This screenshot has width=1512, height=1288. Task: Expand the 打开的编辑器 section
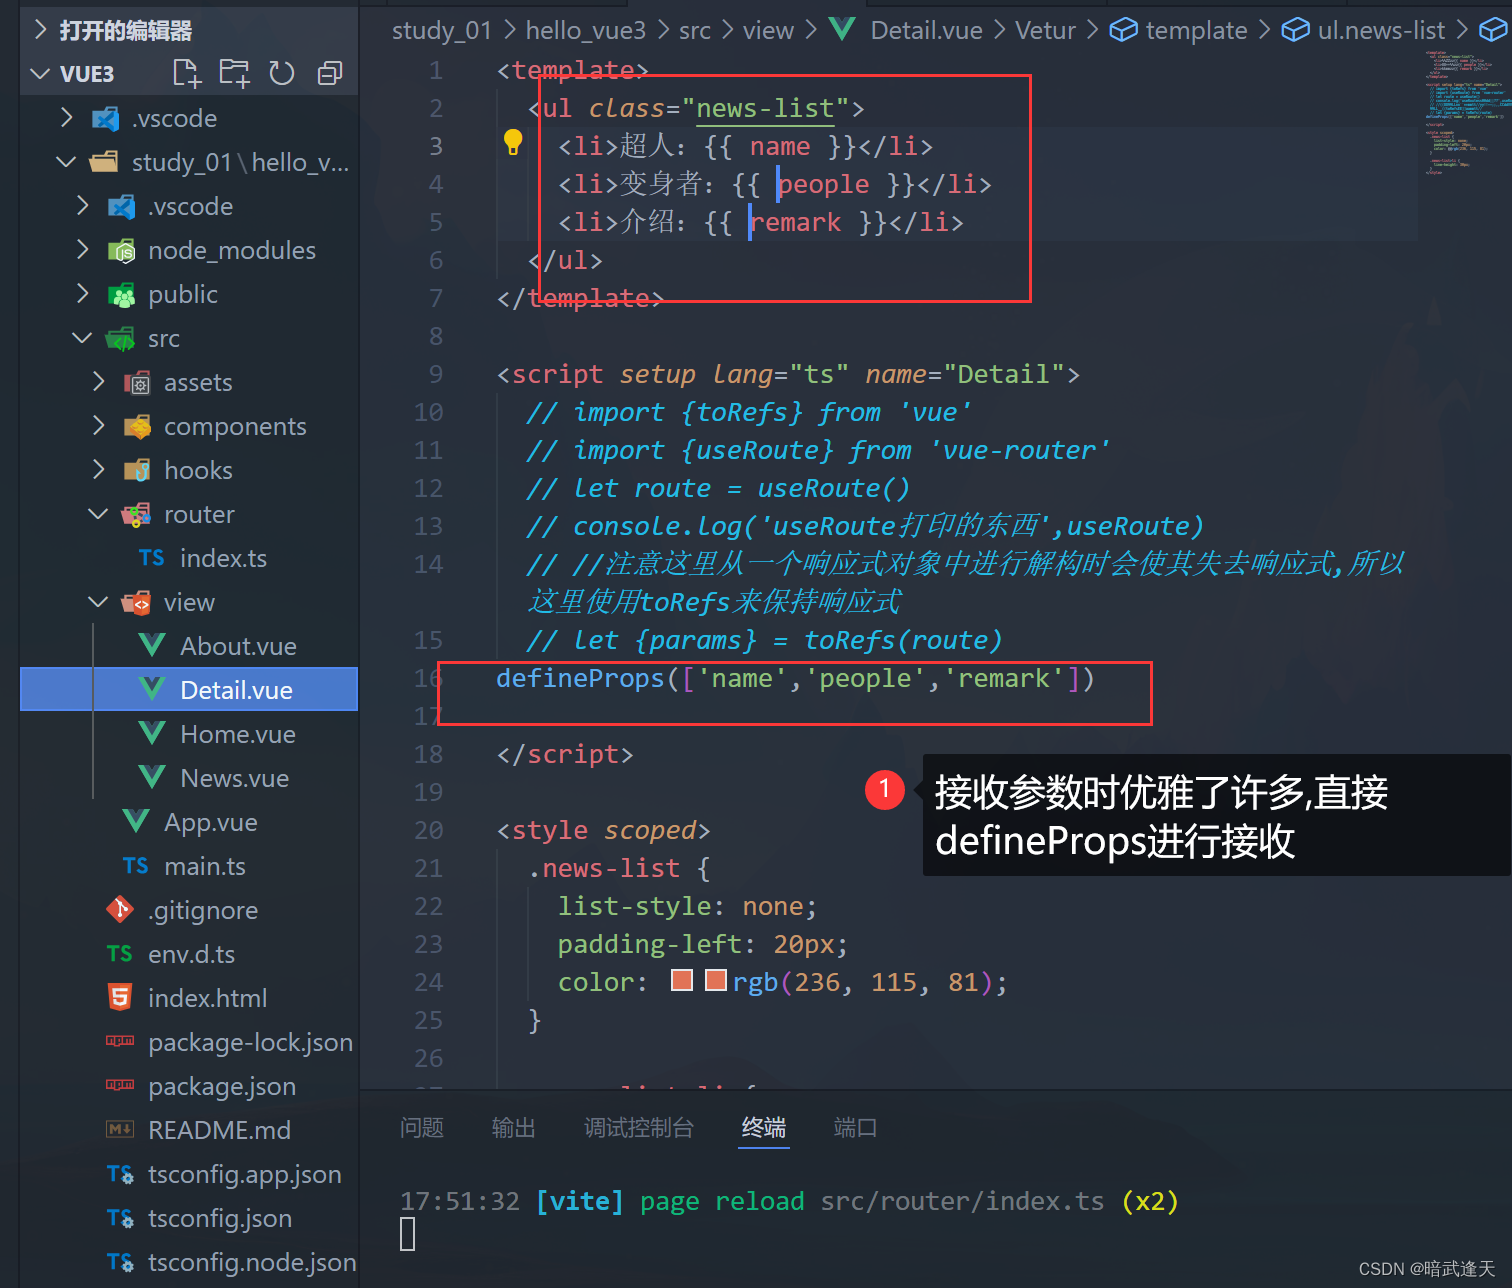pyautogui.click(x=40, y=30)
